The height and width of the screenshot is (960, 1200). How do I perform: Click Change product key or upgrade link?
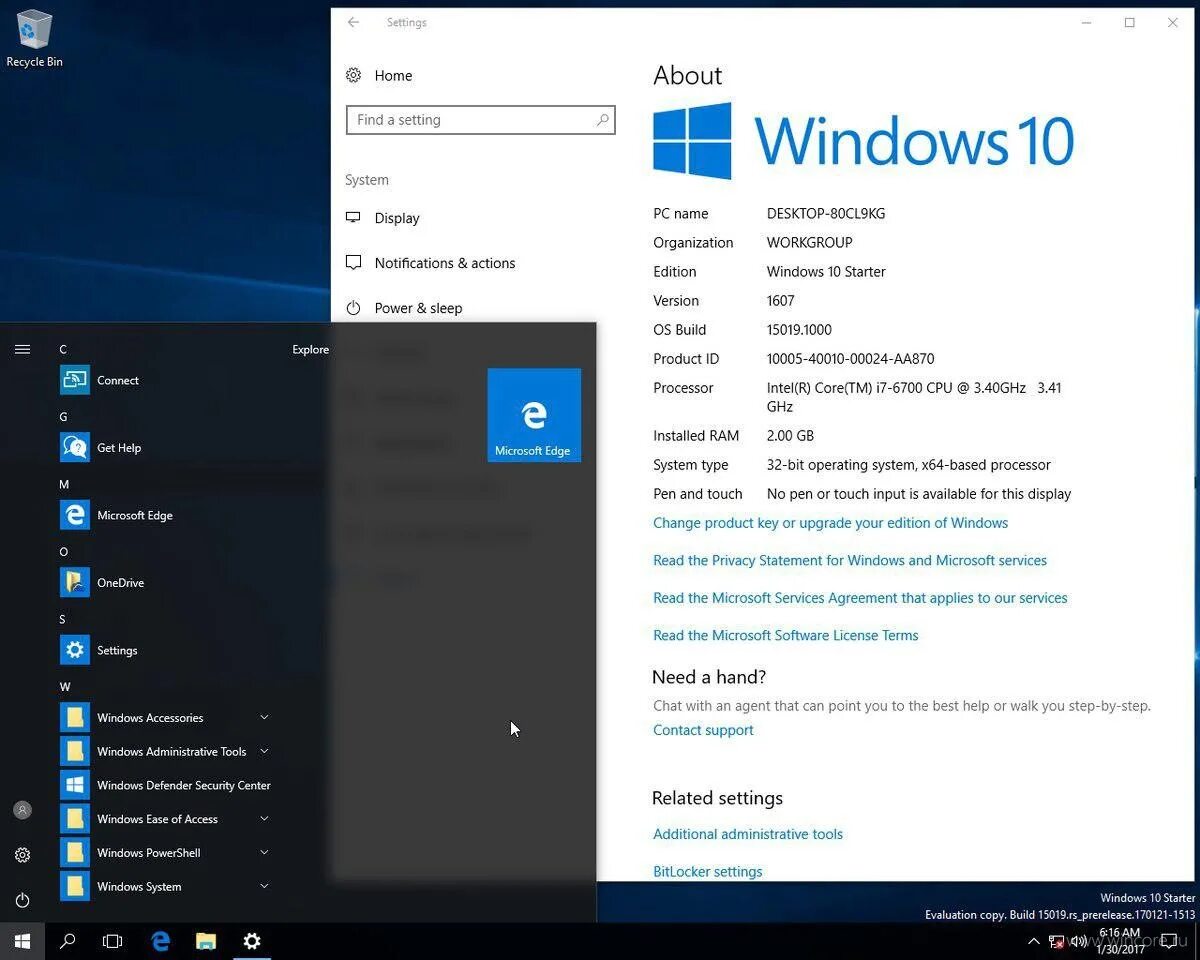830,523
